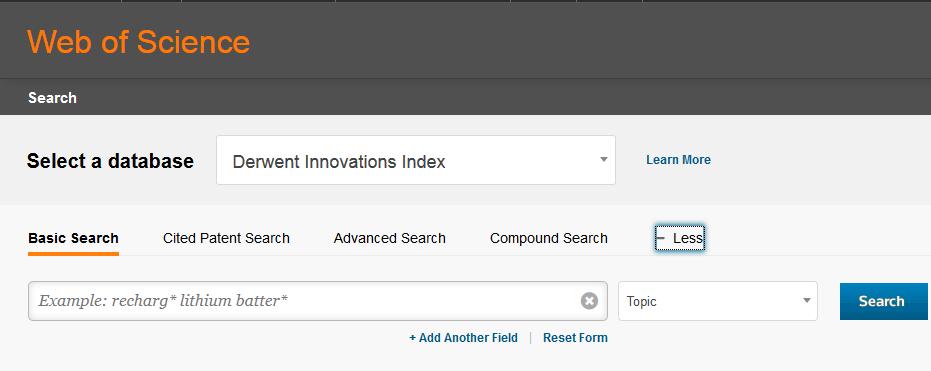Select the Basic Search tab

pos(73,238)
